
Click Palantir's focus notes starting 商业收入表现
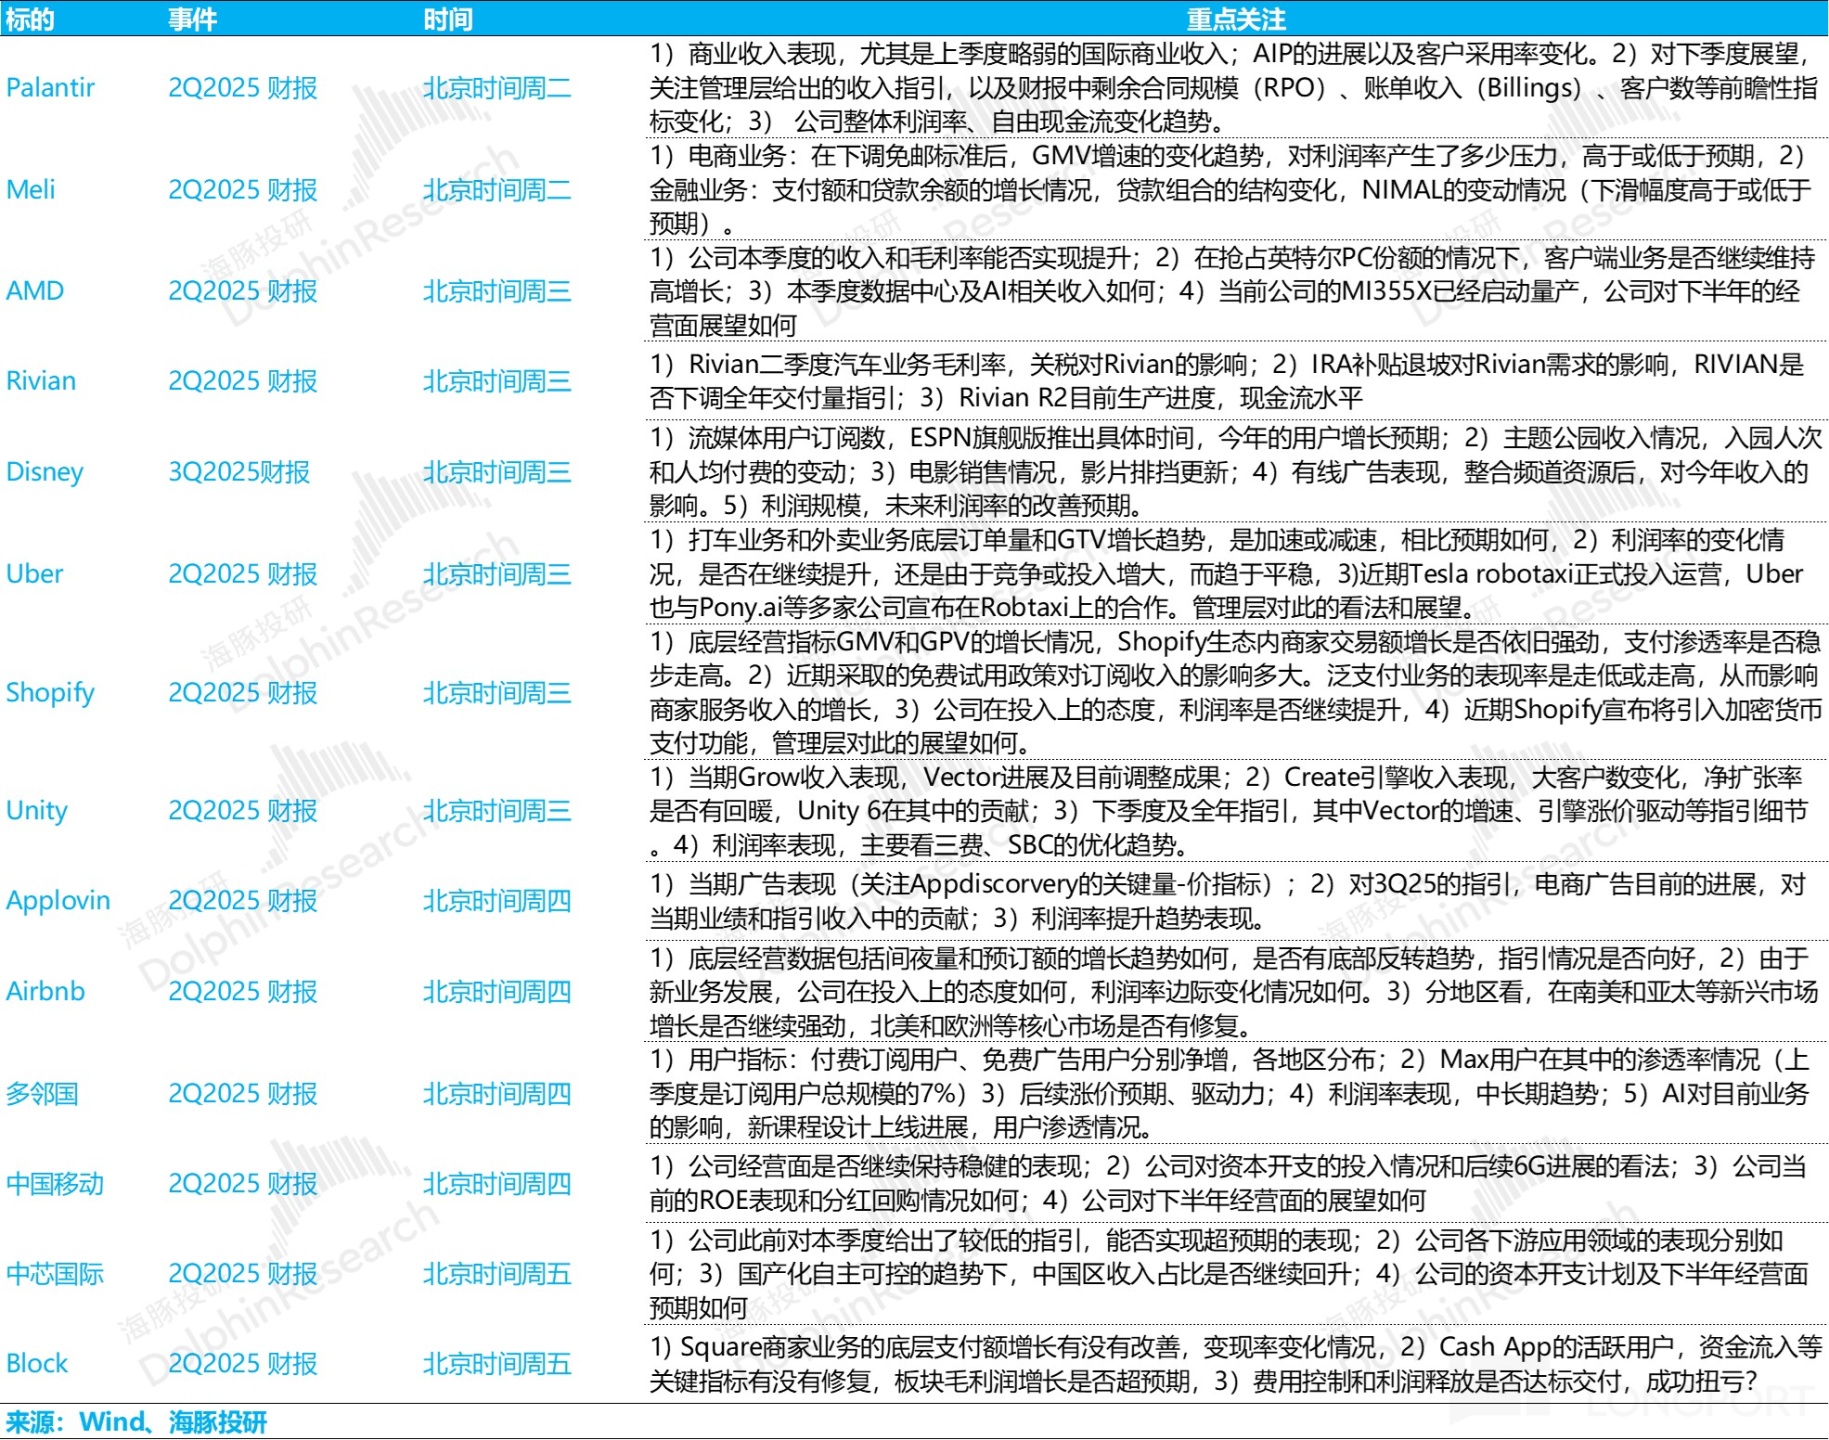tap(1234, 88)
